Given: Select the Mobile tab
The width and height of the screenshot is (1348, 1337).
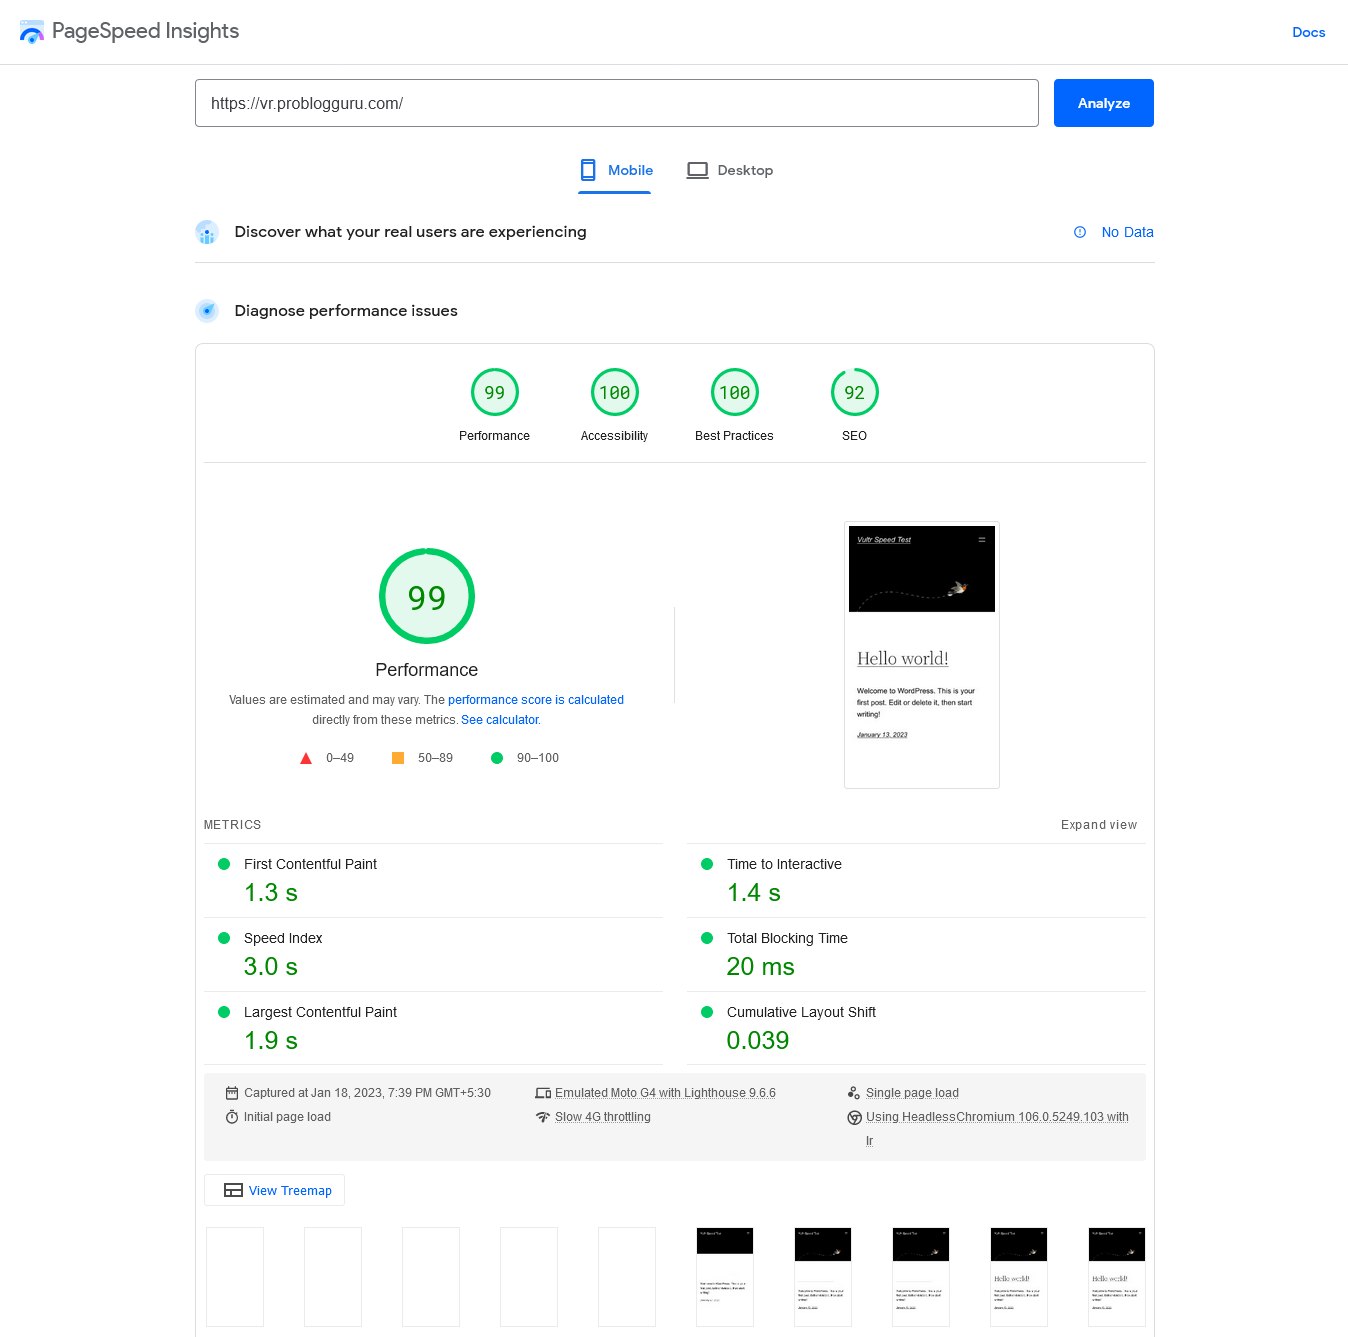Looking at the screenshot, I should [x=616, y=171].
